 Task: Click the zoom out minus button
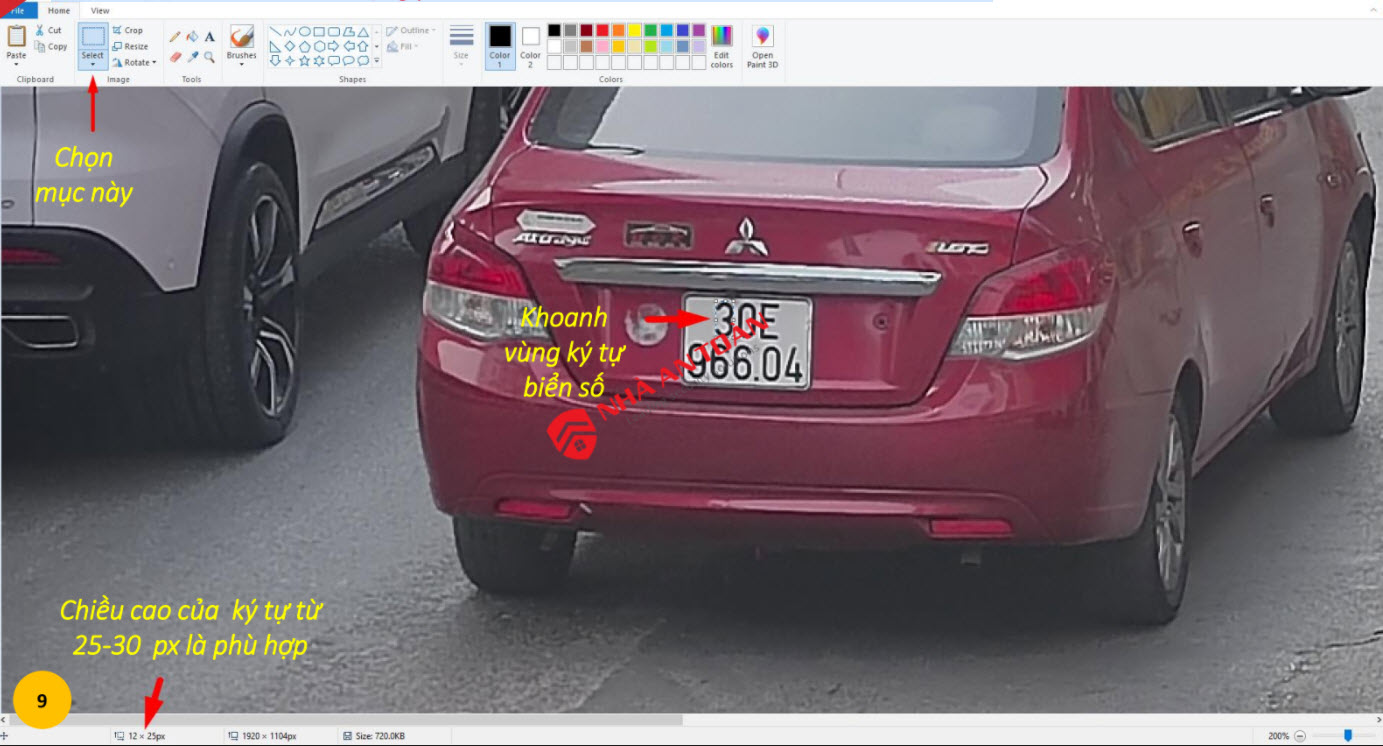tap(1299, 736)
